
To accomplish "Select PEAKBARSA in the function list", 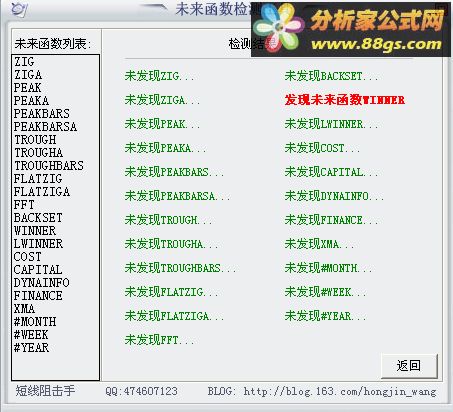I will pyautogui.click(x=45, y=127).
